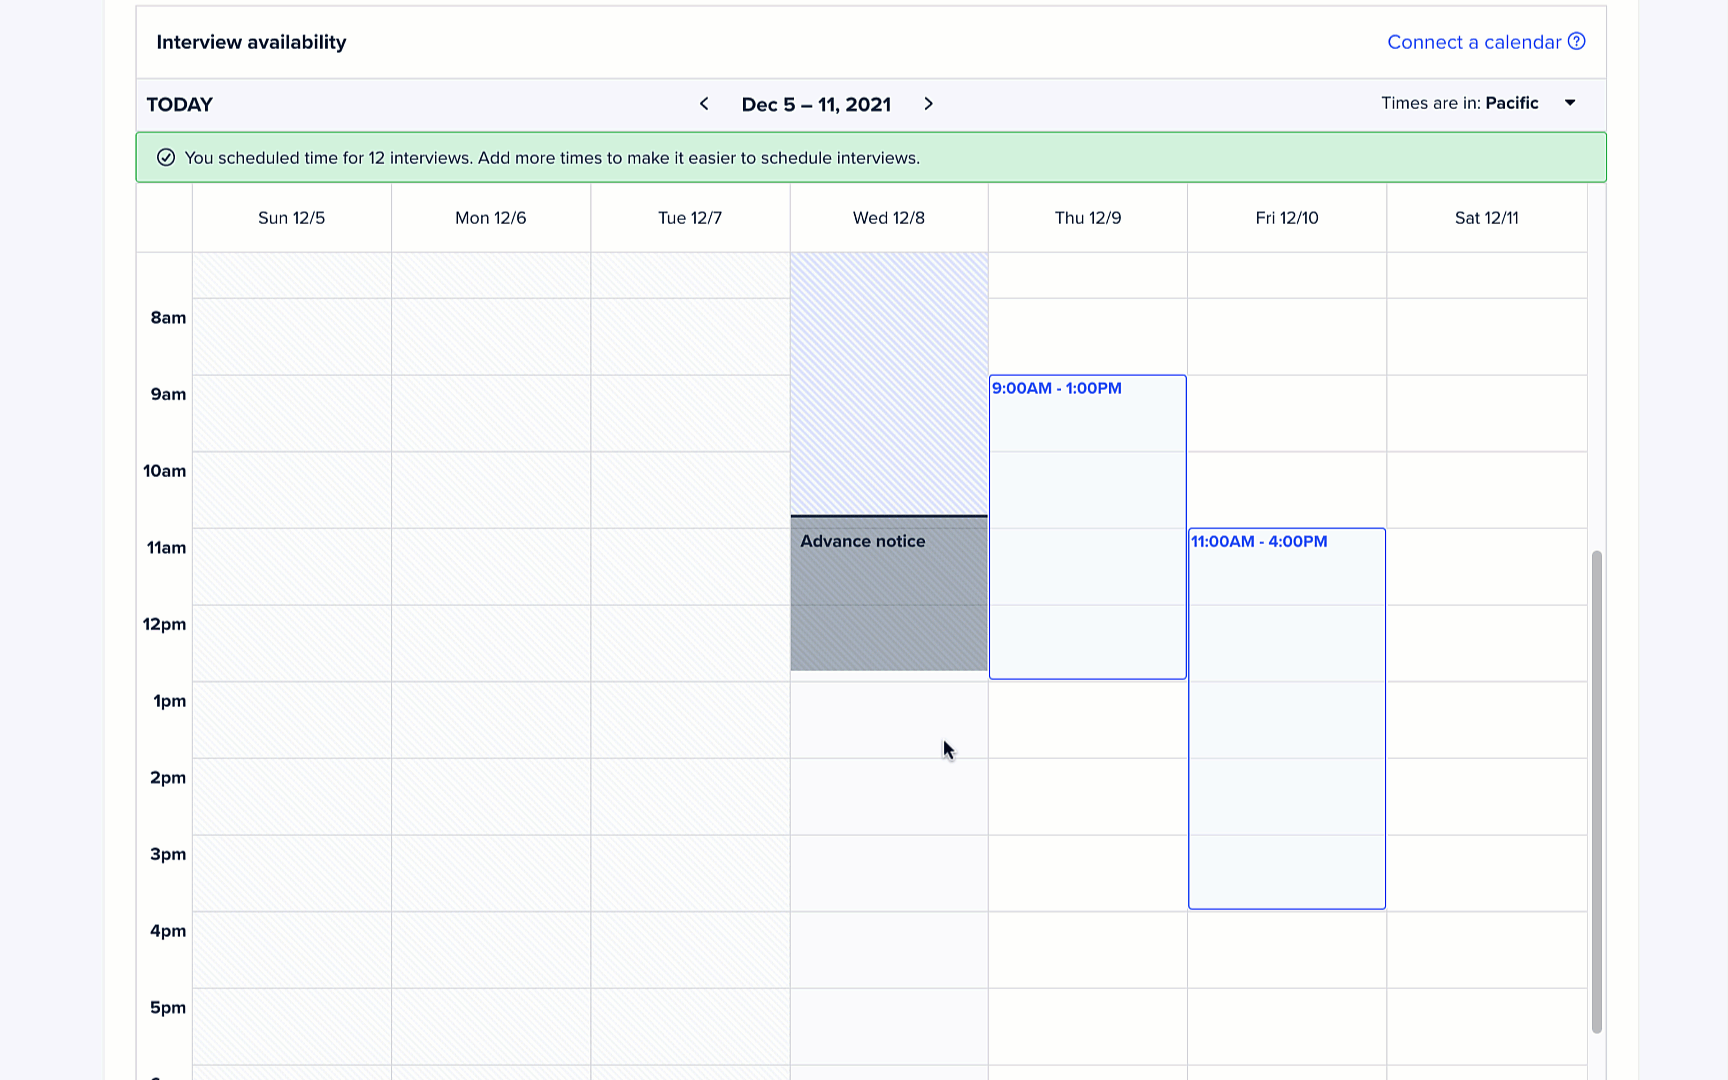Click the 5pm time label
Screen dimensions: 1728x1080
168,1008
